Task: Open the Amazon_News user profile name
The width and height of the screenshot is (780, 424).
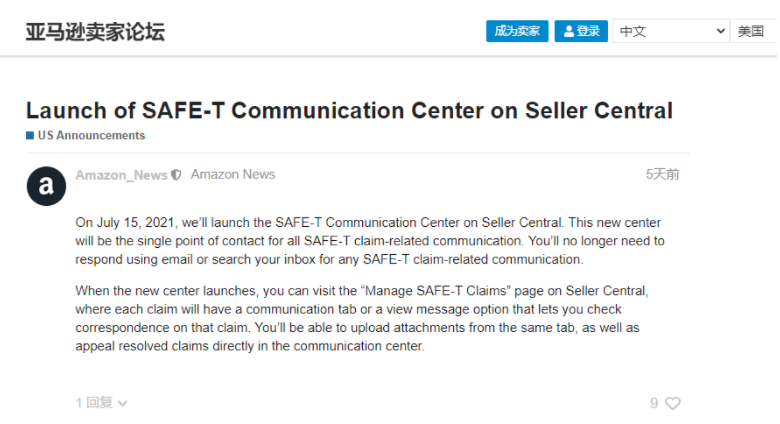Action: click(121, 175)
